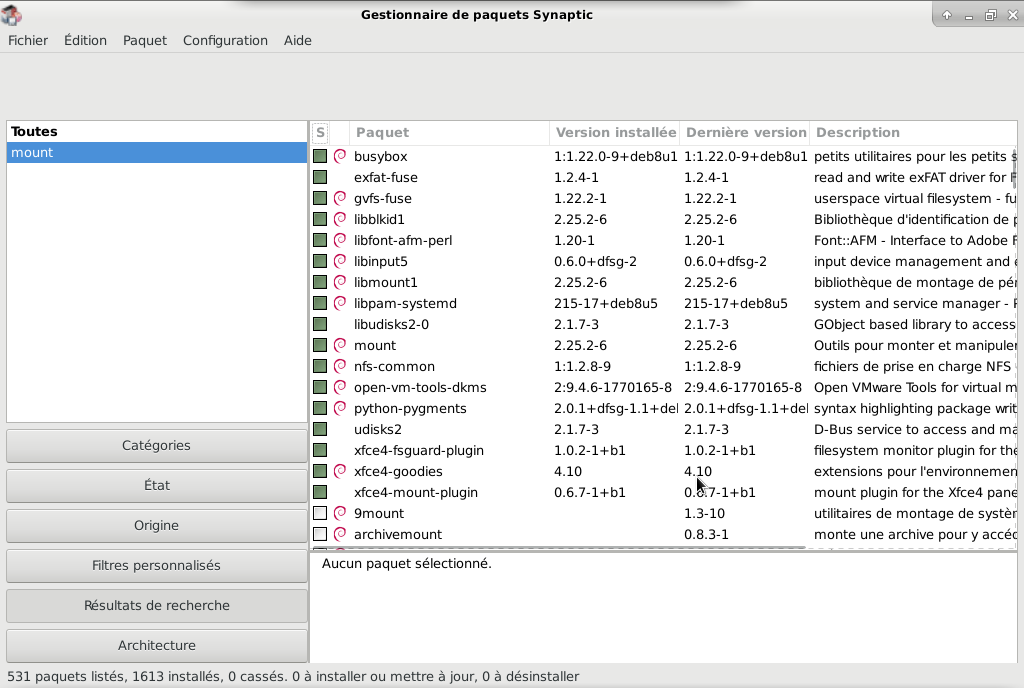The image size is (1024, 688).
Task: Select the xfce4-mount-plugin package name
Action: point(415,492)
